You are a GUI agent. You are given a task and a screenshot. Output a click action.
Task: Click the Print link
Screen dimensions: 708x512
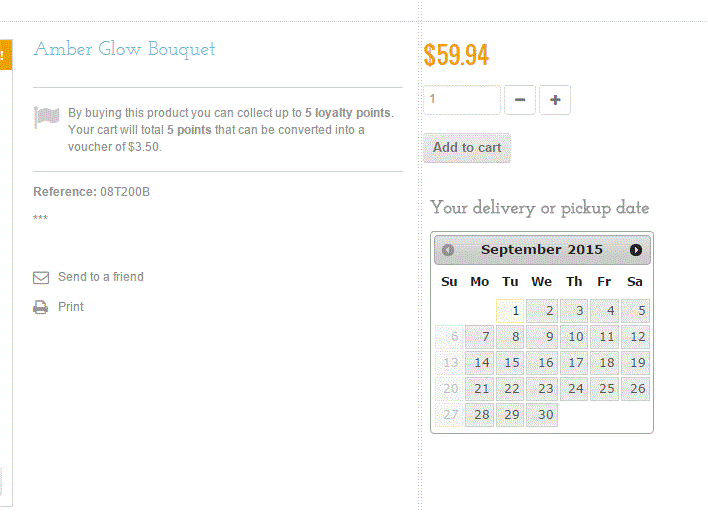tap(71, 307)
